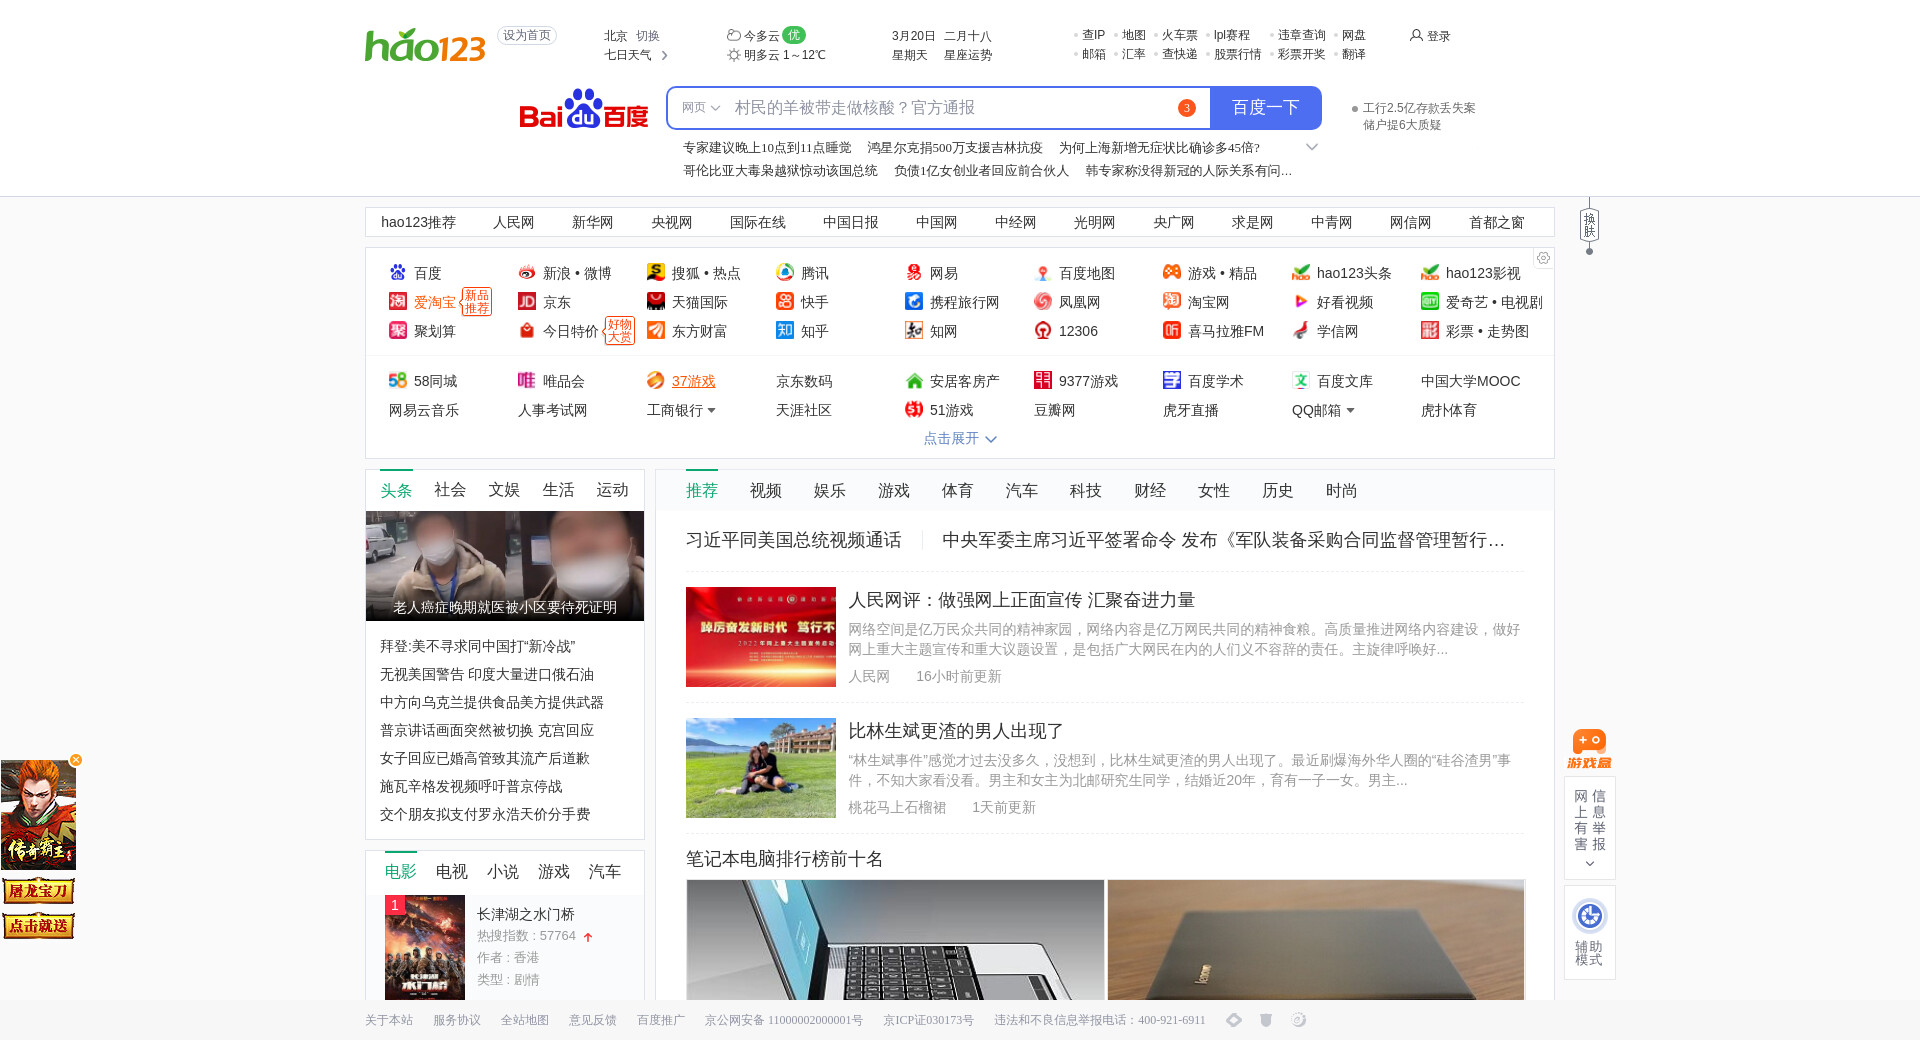Open the 网页 search type dropdown
This screenshot has width=1920, height=1040.
coord(700,108)
